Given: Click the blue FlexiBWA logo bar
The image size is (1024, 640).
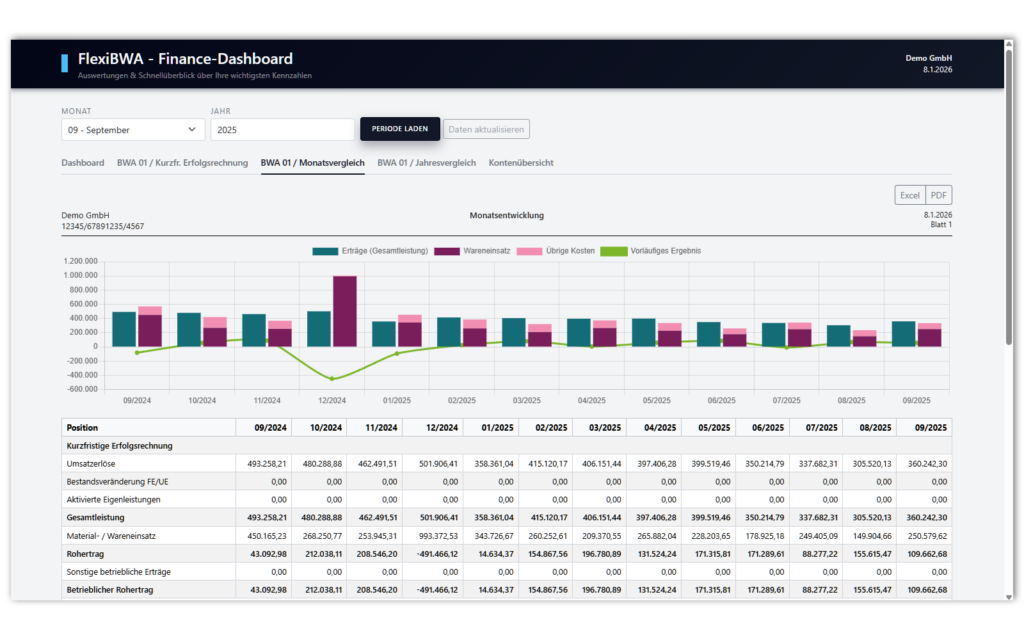Looking at the screenshot, I should click(65, 63).
